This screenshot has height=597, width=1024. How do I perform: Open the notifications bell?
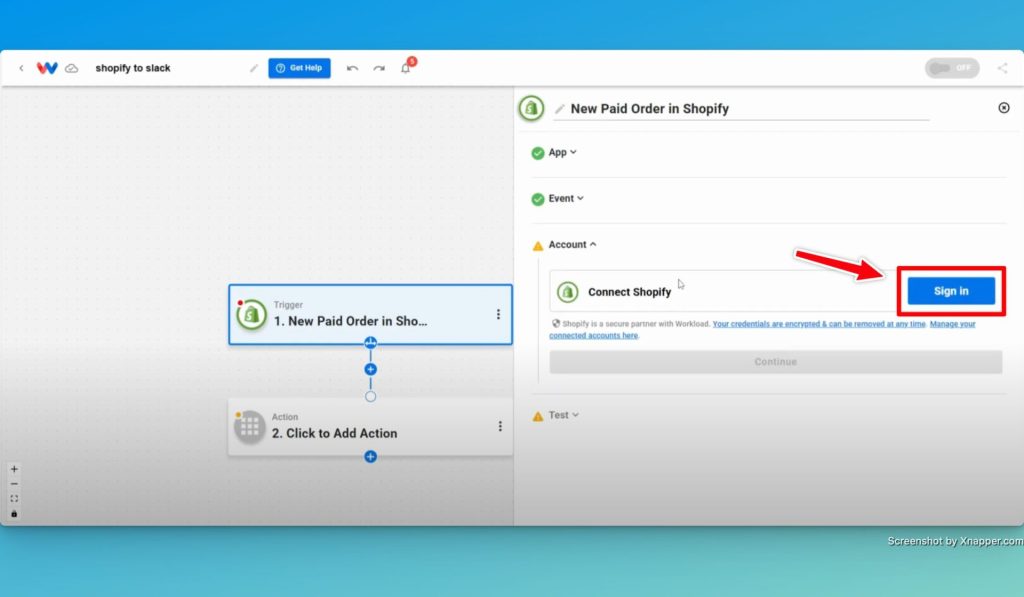click(x=406, y=68)
